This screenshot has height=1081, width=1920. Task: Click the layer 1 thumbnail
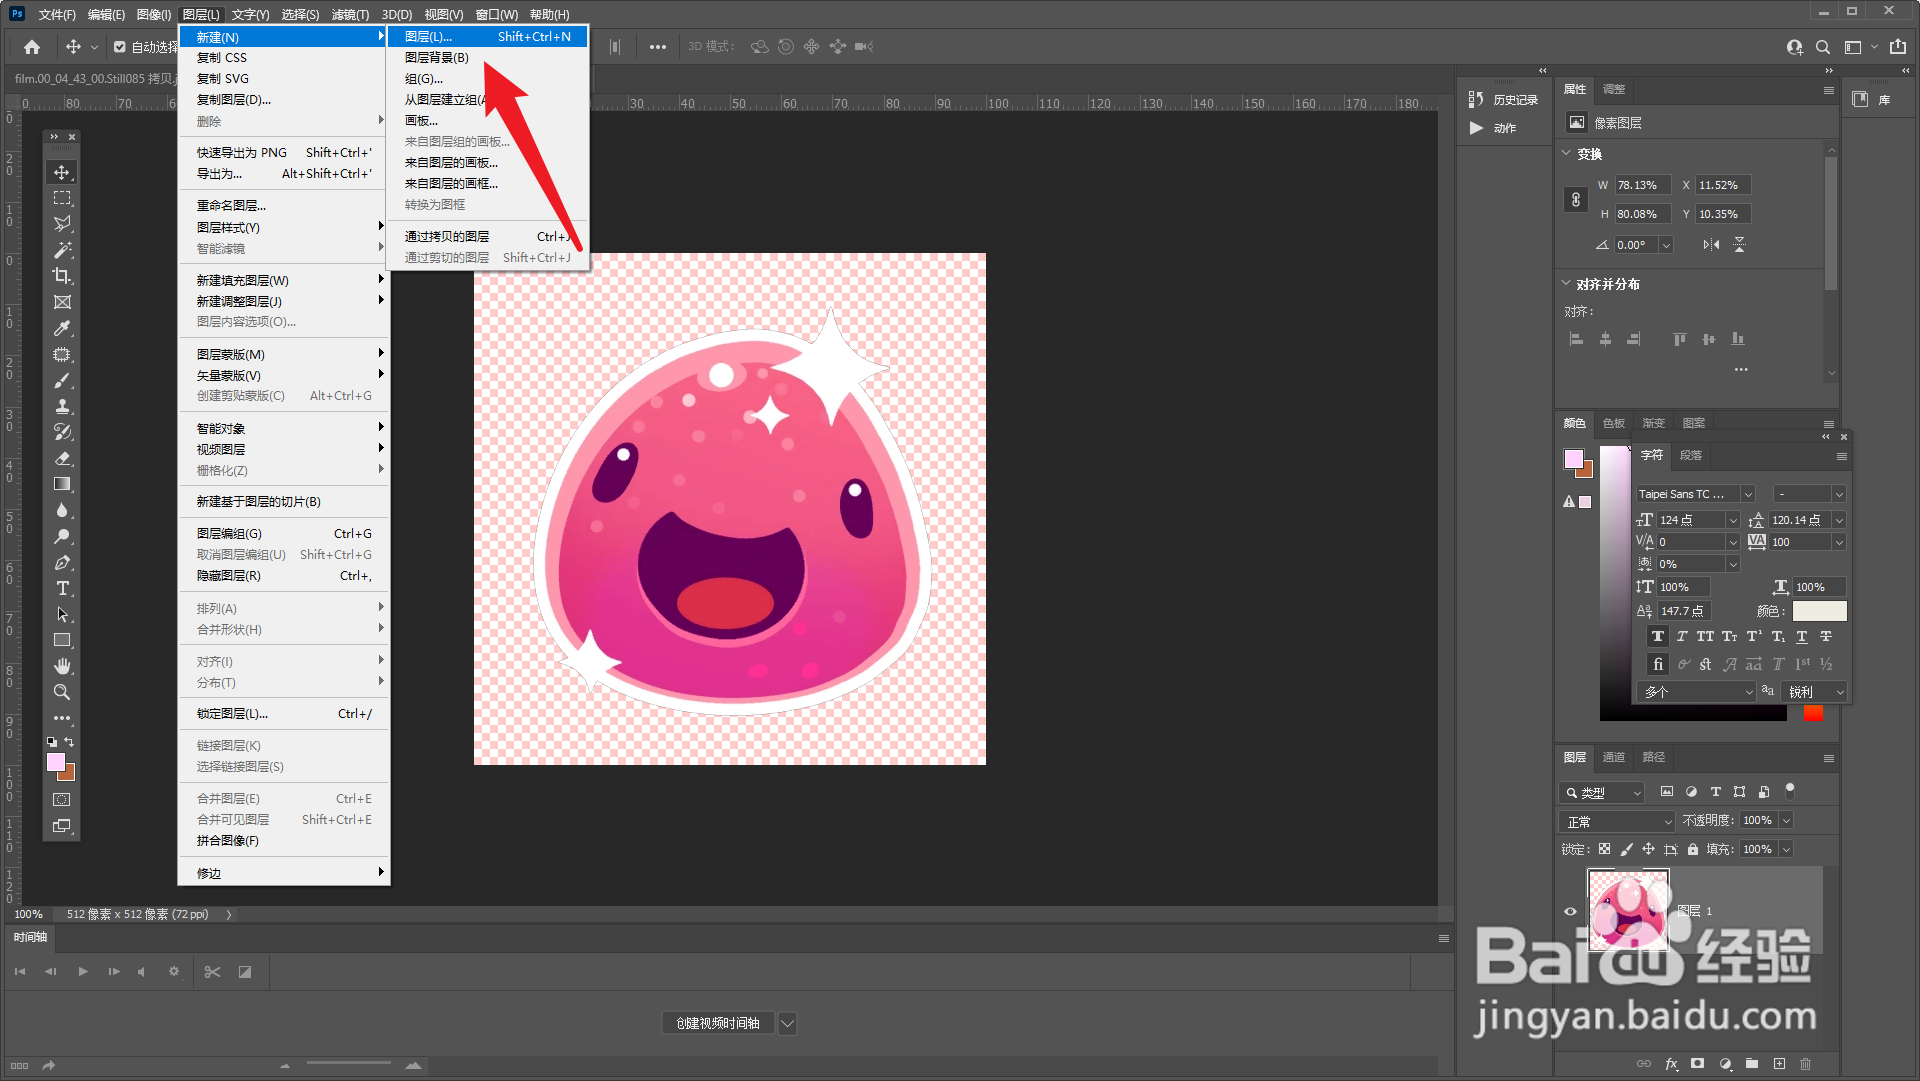[x=1628, y=910]
